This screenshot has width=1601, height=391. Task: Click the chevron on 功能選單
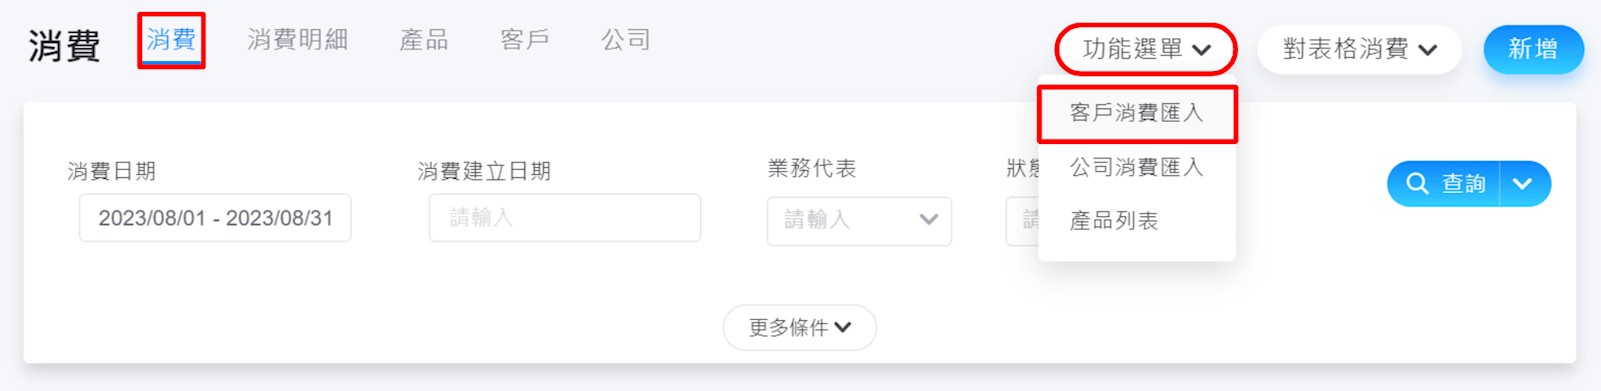(x=1202, y=50)
